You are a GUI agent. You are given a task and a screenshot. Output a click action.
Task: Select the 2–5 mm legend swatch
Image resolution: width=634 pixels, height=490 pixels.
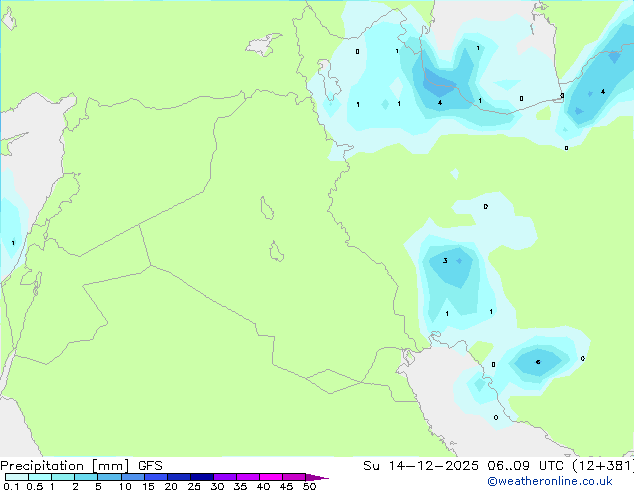coord(86,477)
